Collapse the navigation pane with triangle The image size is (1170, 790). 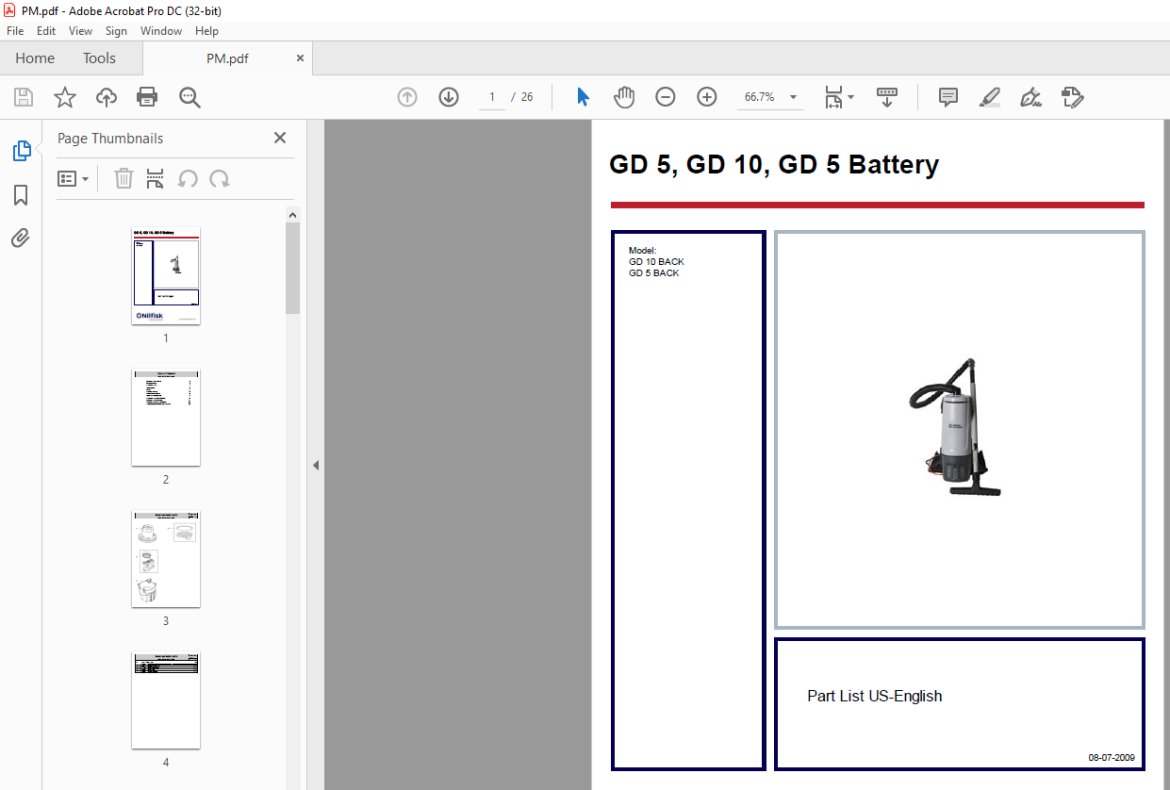point(316,465)
